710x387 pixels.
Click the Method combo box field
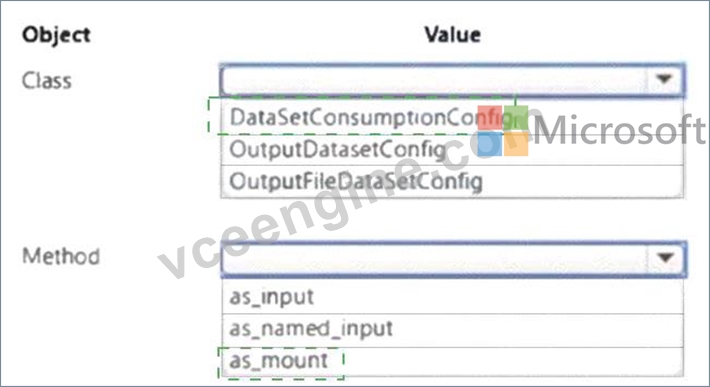[x=454, y=258]
